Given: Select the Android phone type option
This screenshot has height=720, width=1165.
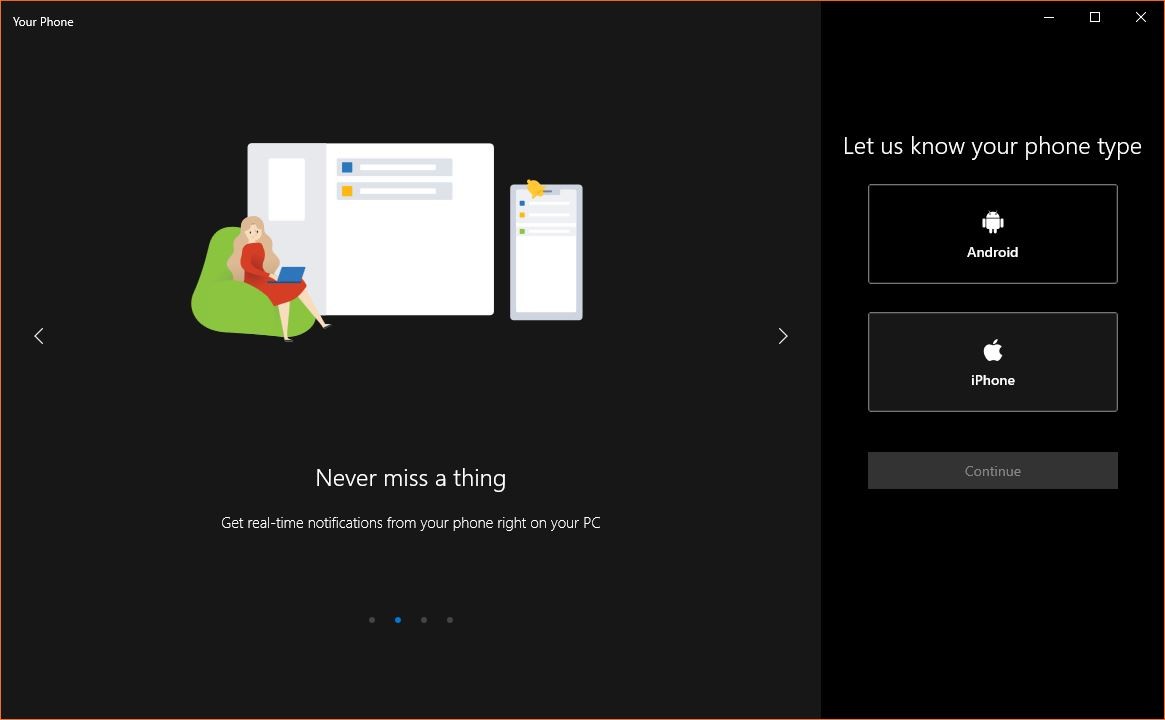Looking at the screenshot, I should (x=993, y=234).
